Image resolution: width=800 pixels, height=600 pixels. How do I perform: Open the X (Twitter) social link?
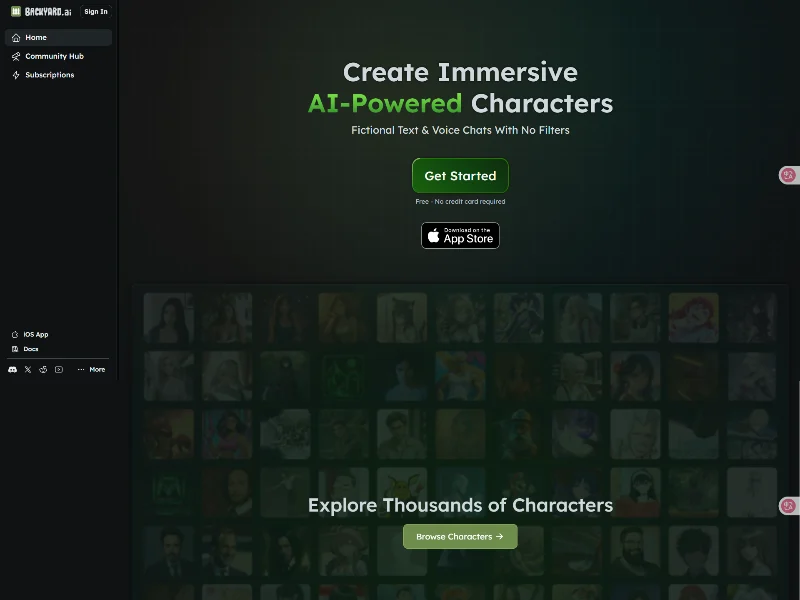(28, 369)
